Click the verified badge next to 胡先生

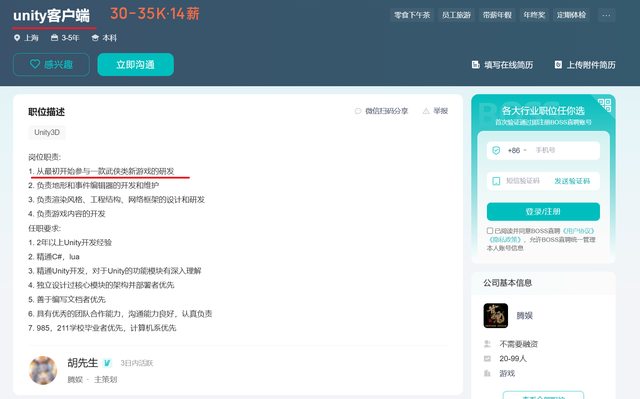[x=107, y=363]
